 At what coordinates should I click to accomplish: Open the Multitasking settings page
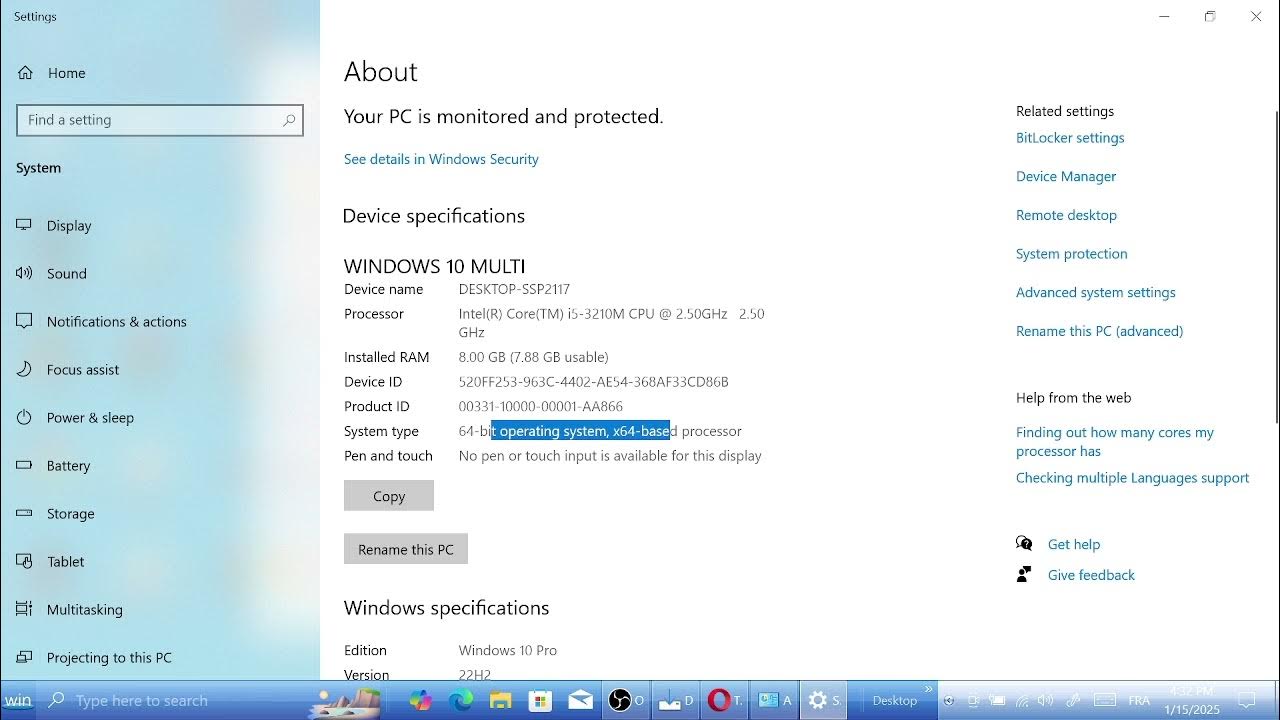(x=70, y=610)
